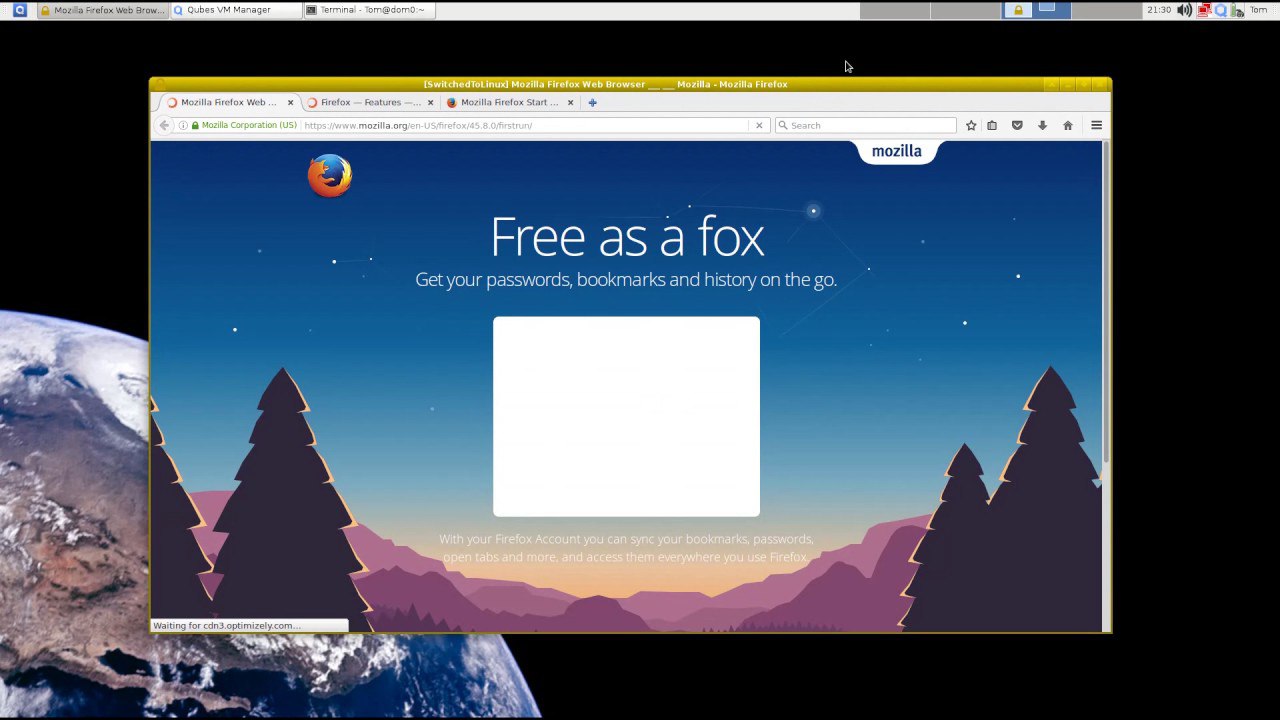The height and width of the screenshot is (720, 1280).
Task: Click 'Get your passwords, bookmarks and history' subtitle
Action: (x=626, y=280)
